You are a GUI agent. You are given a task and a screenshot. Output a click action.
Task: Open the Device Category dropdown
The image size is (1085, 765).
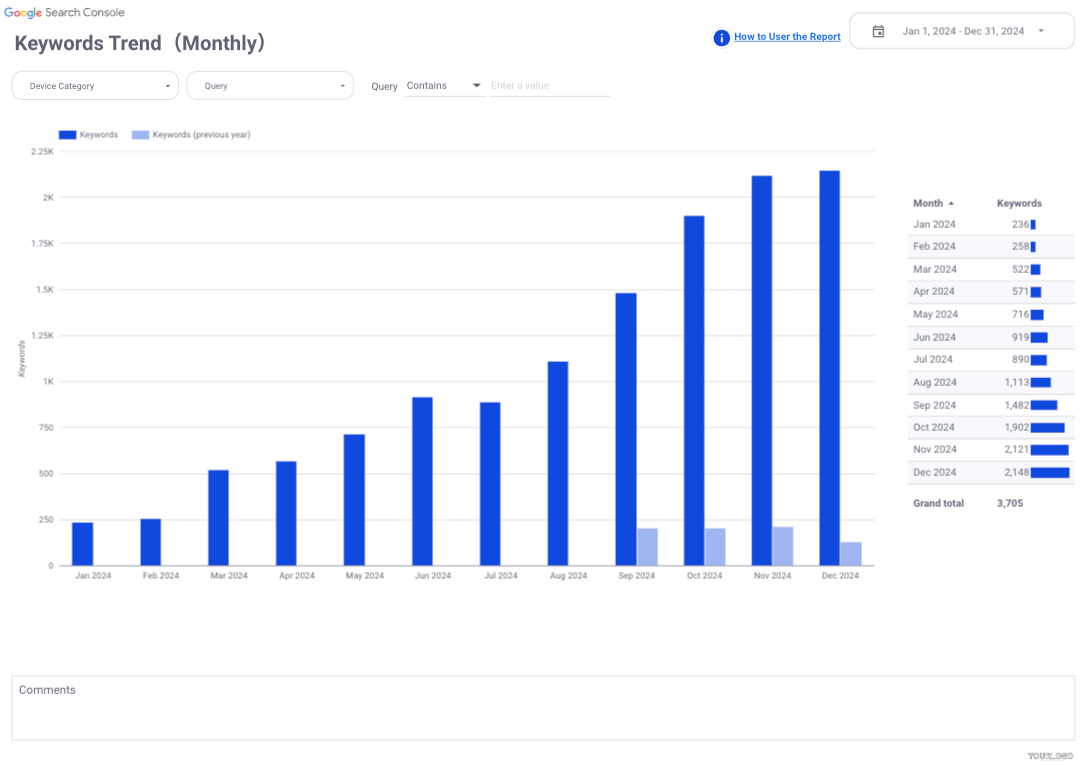95,86
